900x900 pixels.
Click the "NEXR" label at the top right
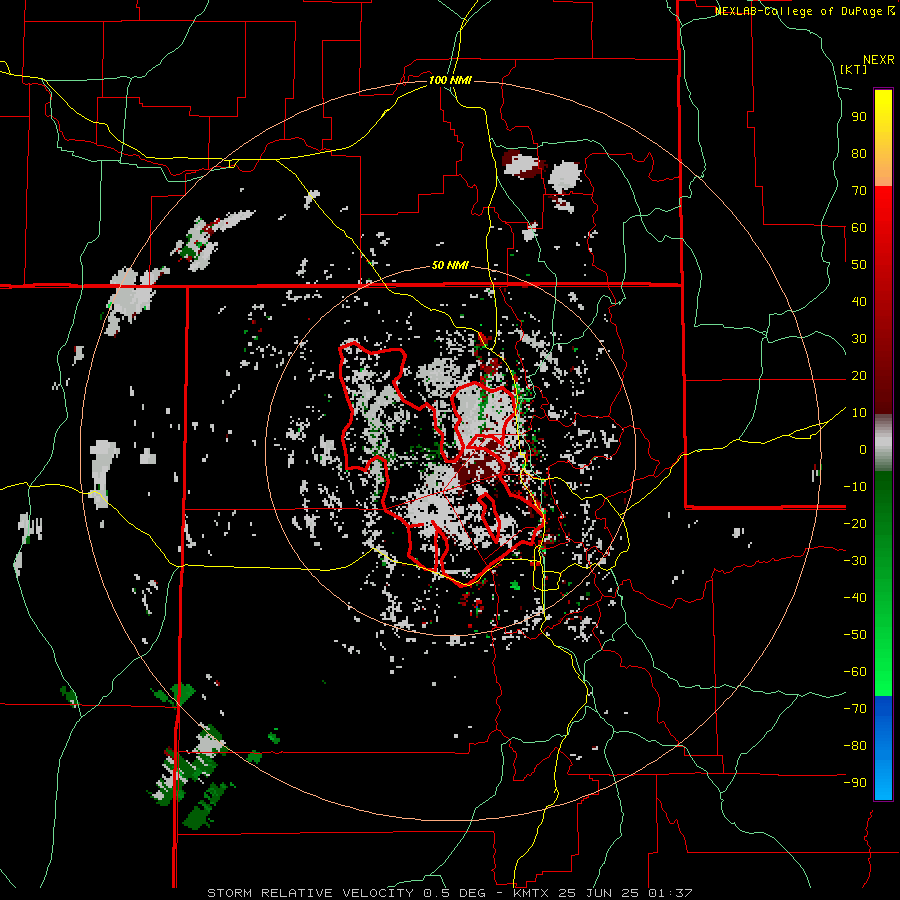pos(879,60)
